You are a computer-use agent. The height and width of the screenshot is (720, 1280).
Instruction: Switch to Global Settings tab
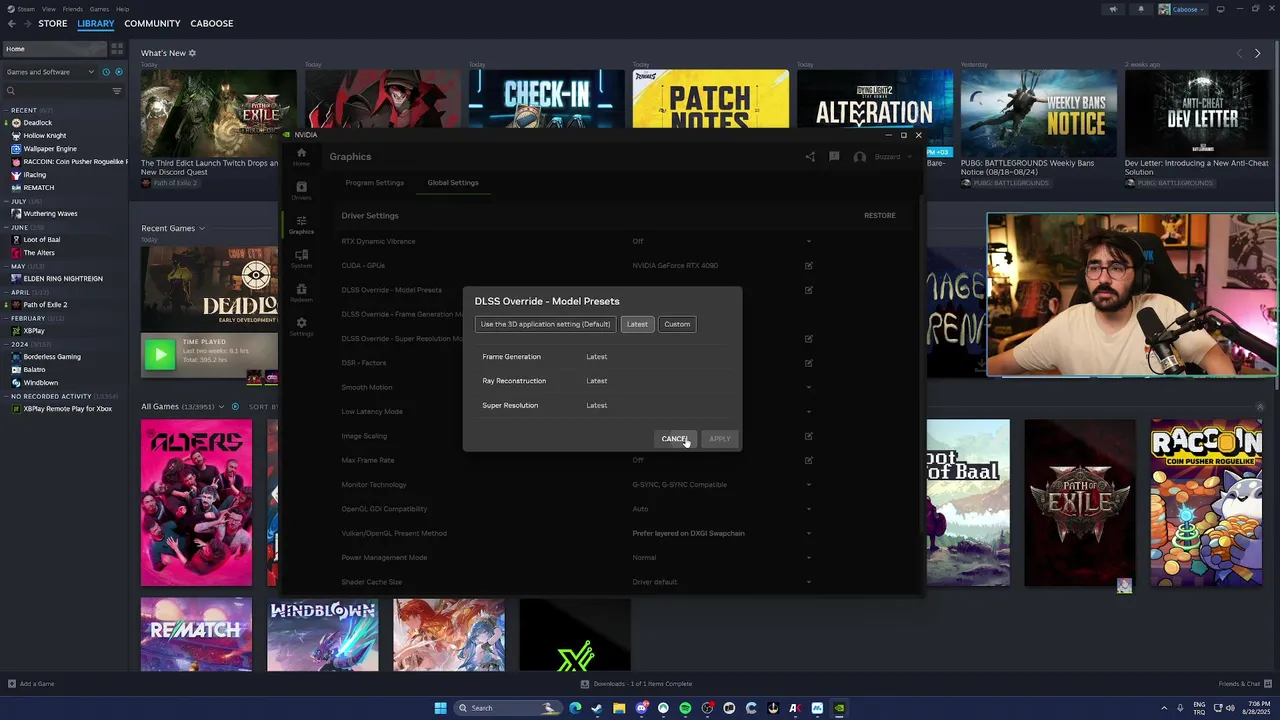coord(453,183)
